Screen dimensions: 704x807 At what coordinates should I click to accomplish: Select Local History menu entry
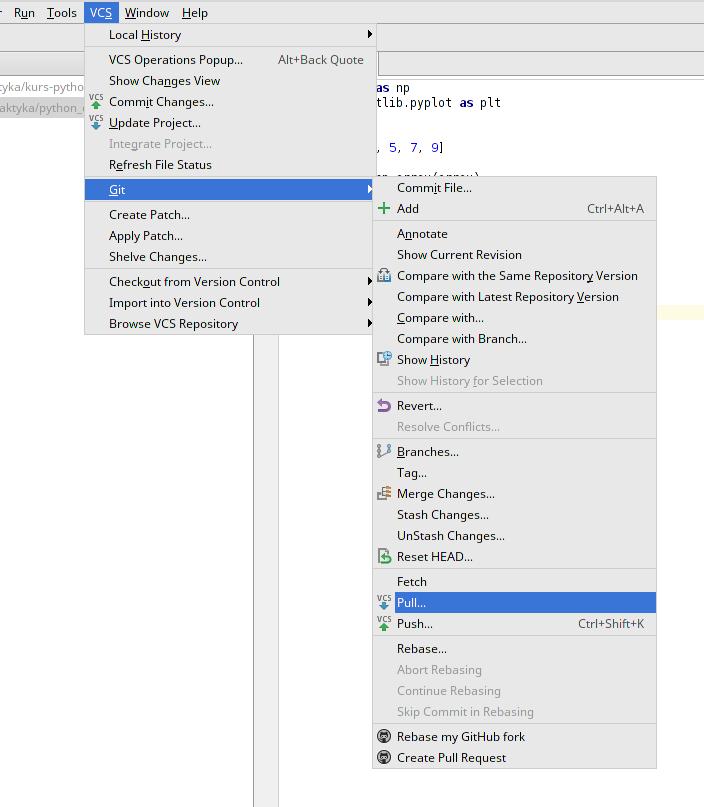point(230,34)
